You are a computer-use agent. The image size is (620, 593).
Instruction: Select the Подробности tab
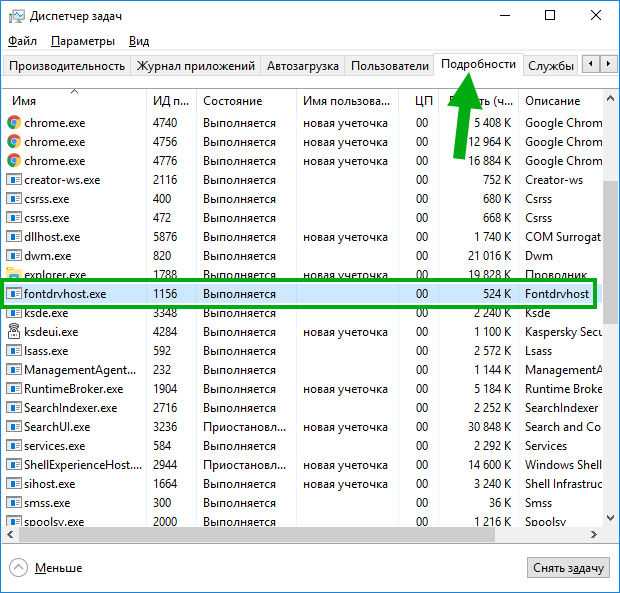click(x=478, y=64)
